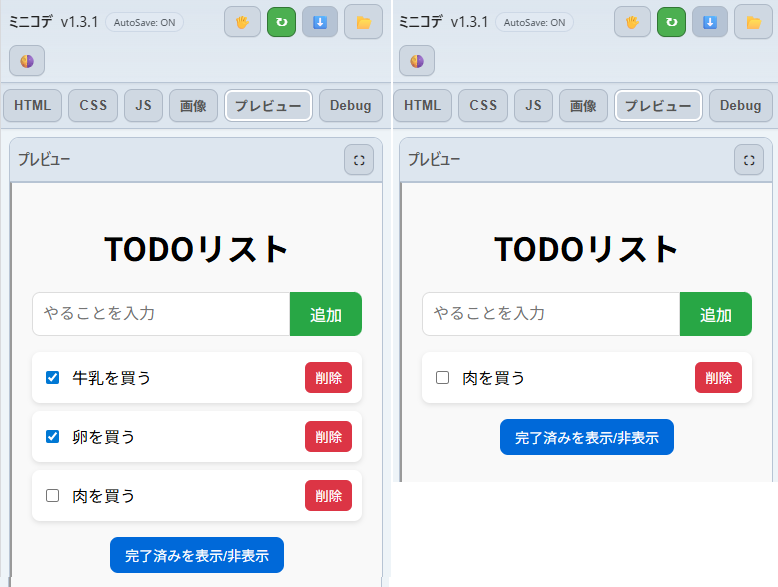Click the hand icon in the right pane

632,21
